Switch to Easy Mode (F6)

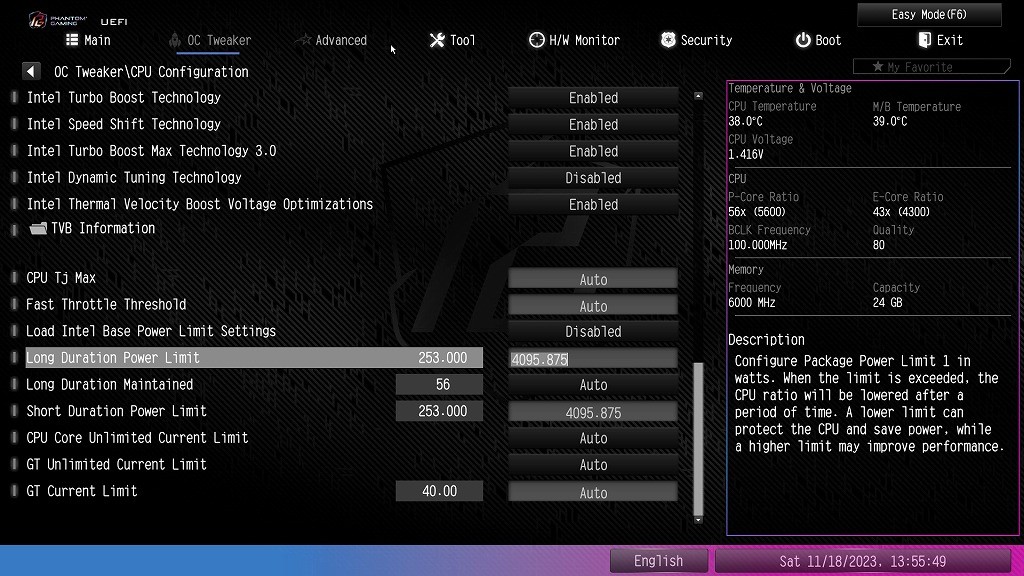click(x=929, y=14)
